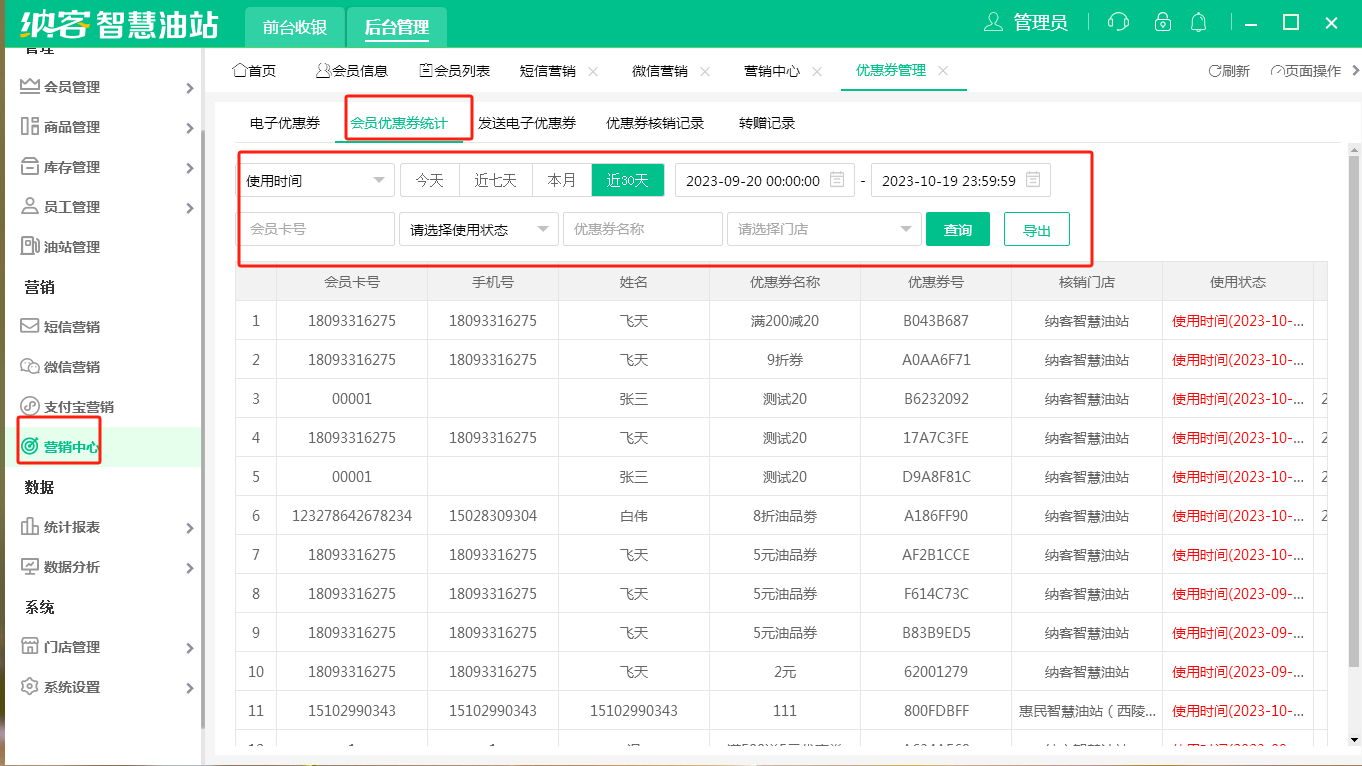Open the calendar icon for start date
This screenshot has height=766, width=1362.
click(x=838, y=180)
